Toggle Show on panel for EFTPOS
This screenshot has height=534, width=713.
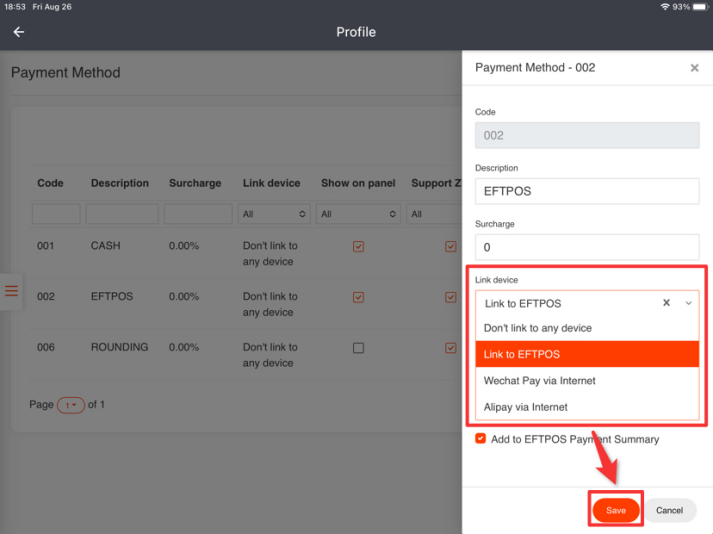(x=358, y=297)
